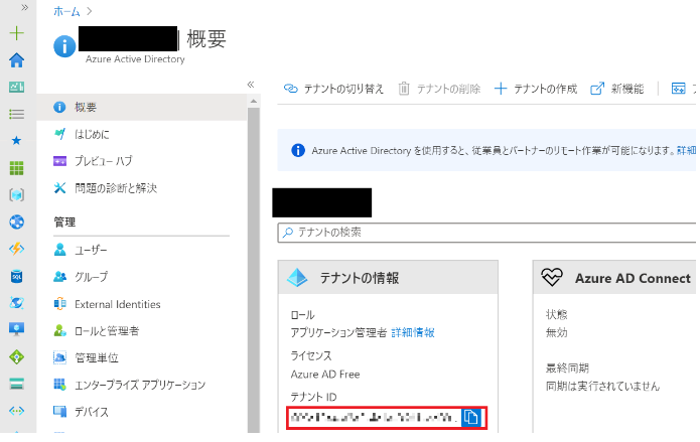Copy tenant ID with the clipboard icon

(x=471, y=417)
